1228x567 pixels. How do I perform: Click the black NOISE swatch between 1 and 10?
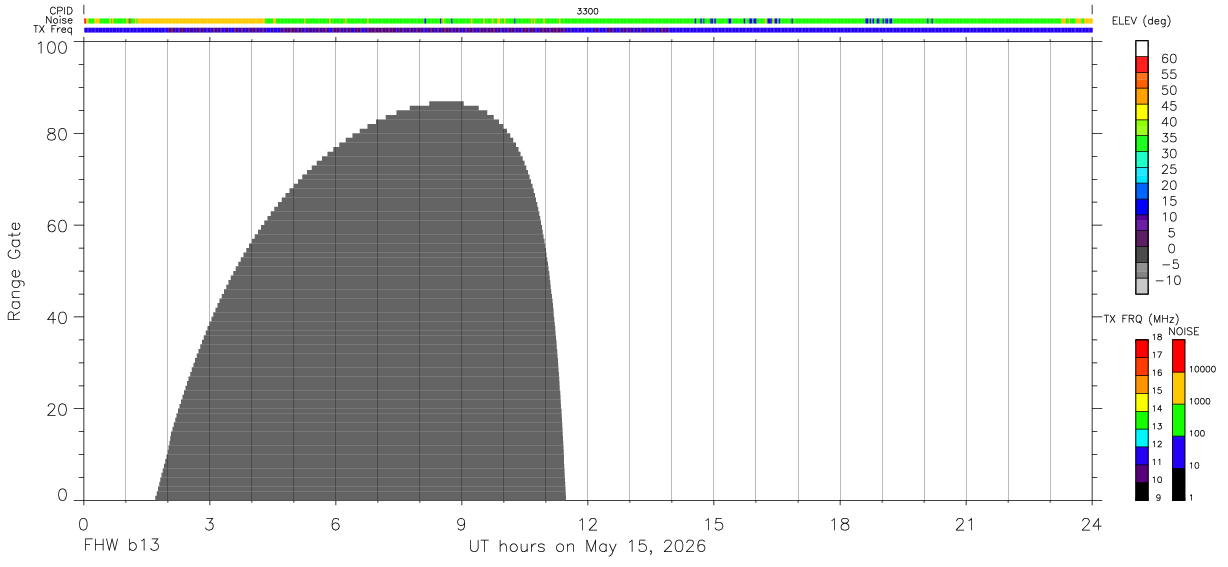(1179, 484)
